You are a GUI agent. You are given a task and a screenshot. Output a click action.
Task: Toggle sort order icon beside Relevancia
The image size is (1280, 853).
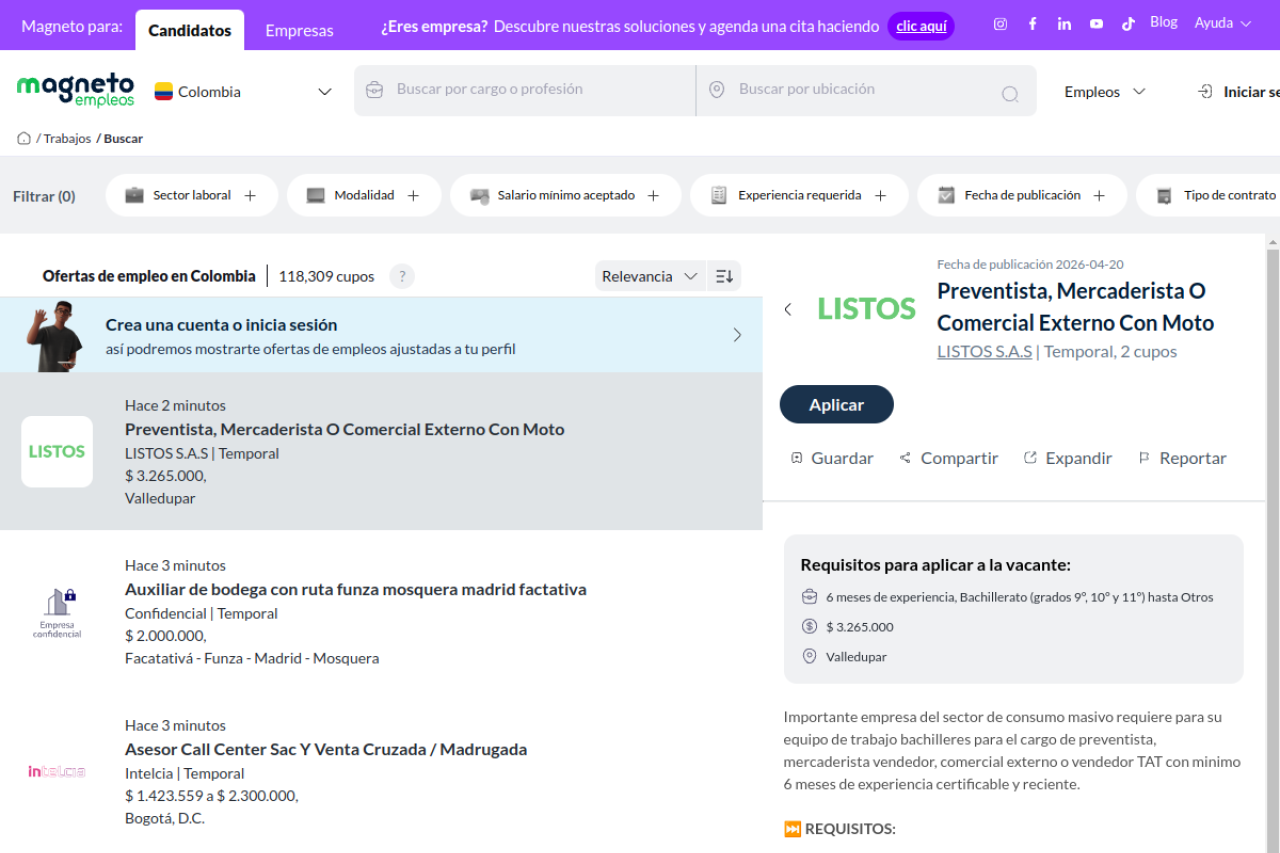tap(724, 276)
